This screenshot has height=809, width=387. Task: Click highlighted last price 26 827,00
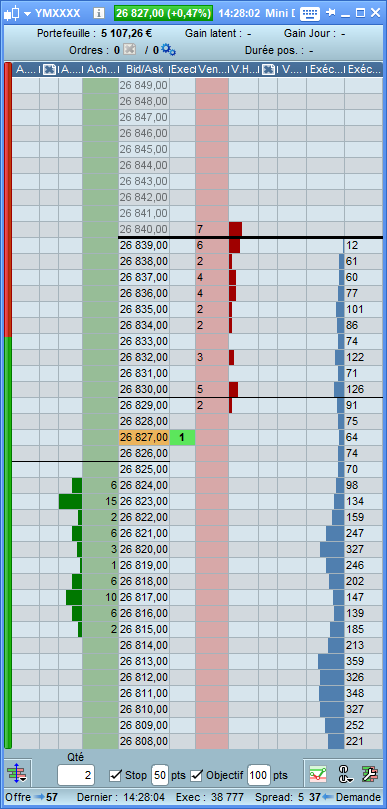(144, 437)
